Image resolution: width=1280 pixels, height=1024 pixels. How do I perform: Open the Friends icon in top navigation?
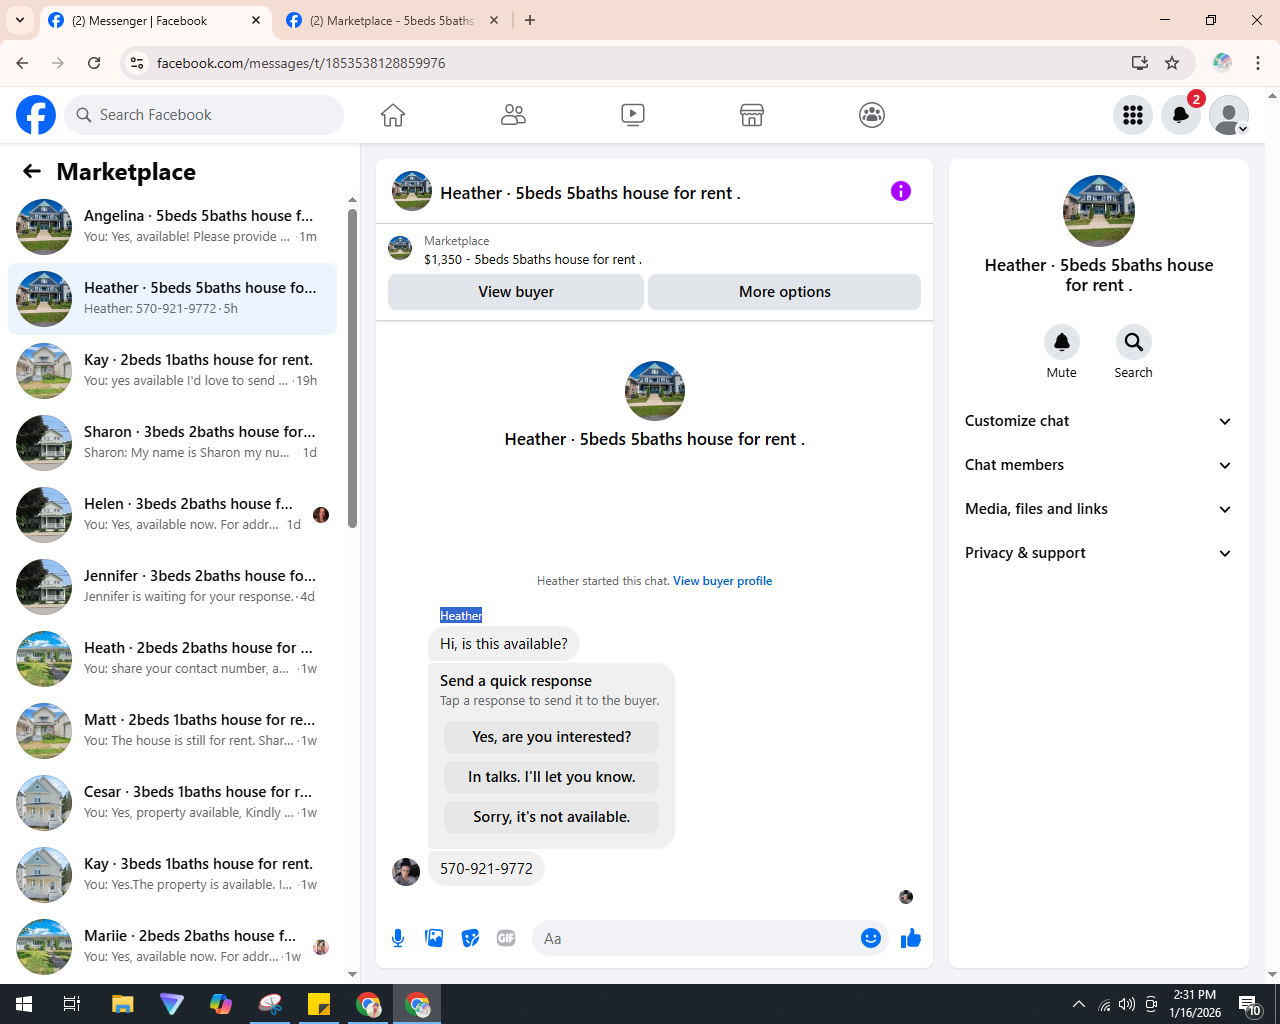tap(513, 115)
